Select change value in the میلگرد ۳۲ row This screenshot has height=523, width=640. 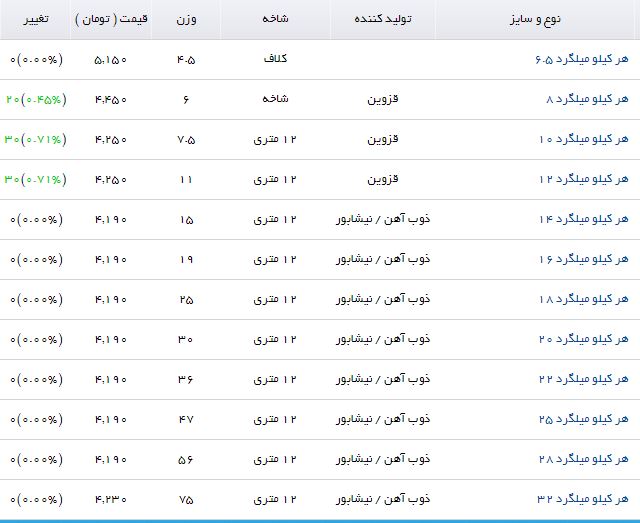tap(36, 500)
